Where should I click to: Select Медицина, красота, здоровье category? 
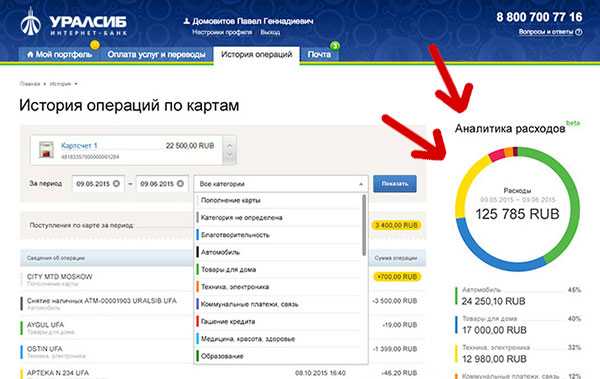(278, 339)
